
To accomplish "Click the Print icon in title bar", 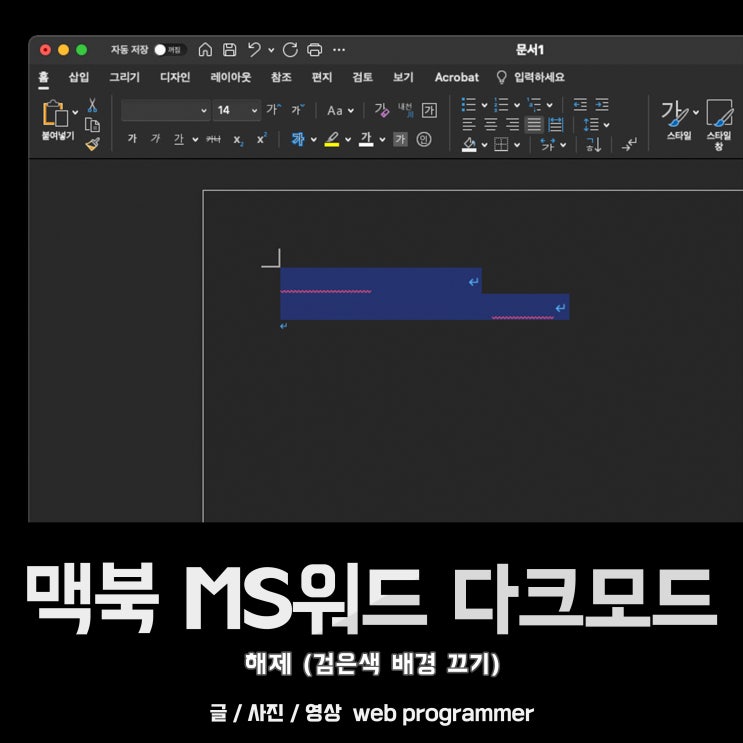I will coord(315,49).
